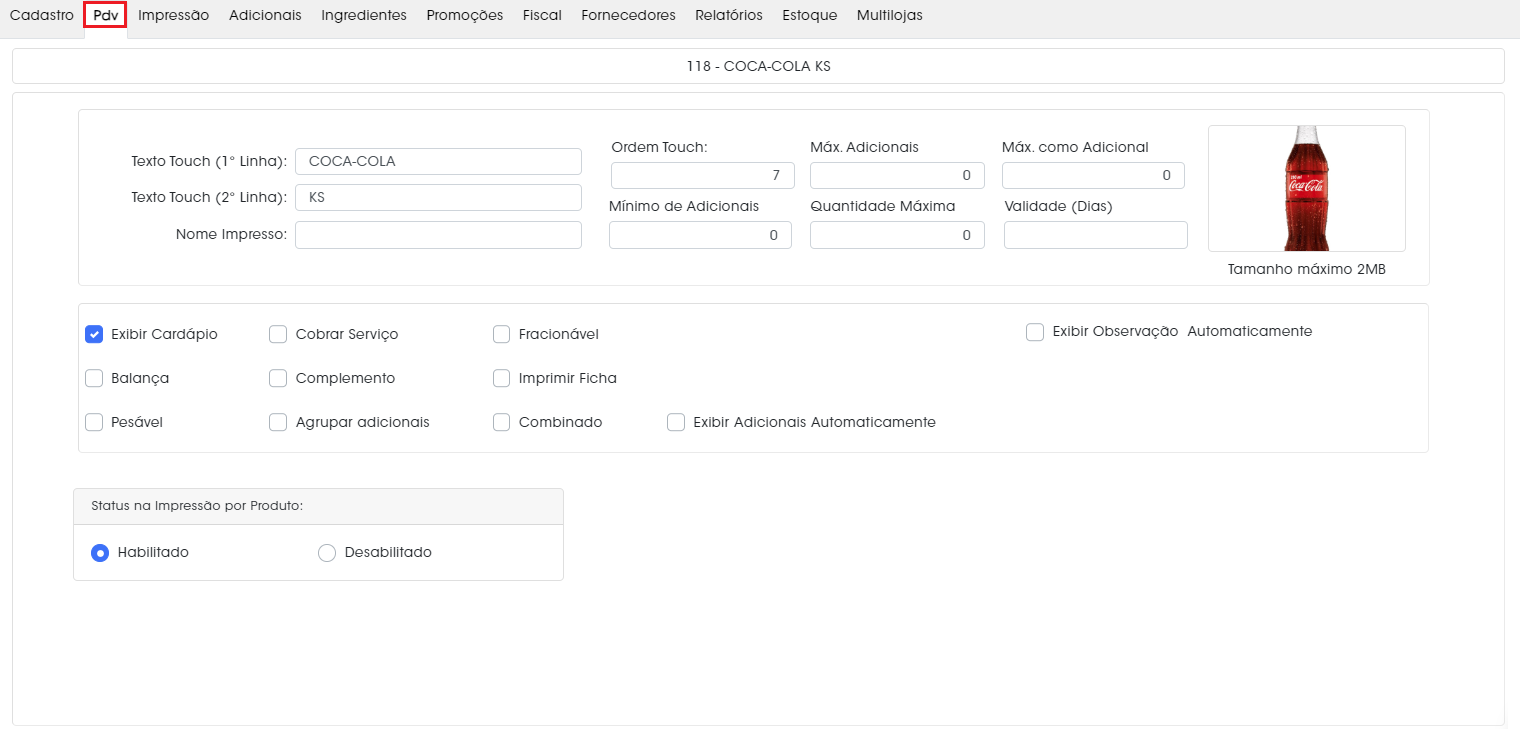Click the Validade (Dias) field
This screenshot has height=743, width=1520.
point(1096,235)
